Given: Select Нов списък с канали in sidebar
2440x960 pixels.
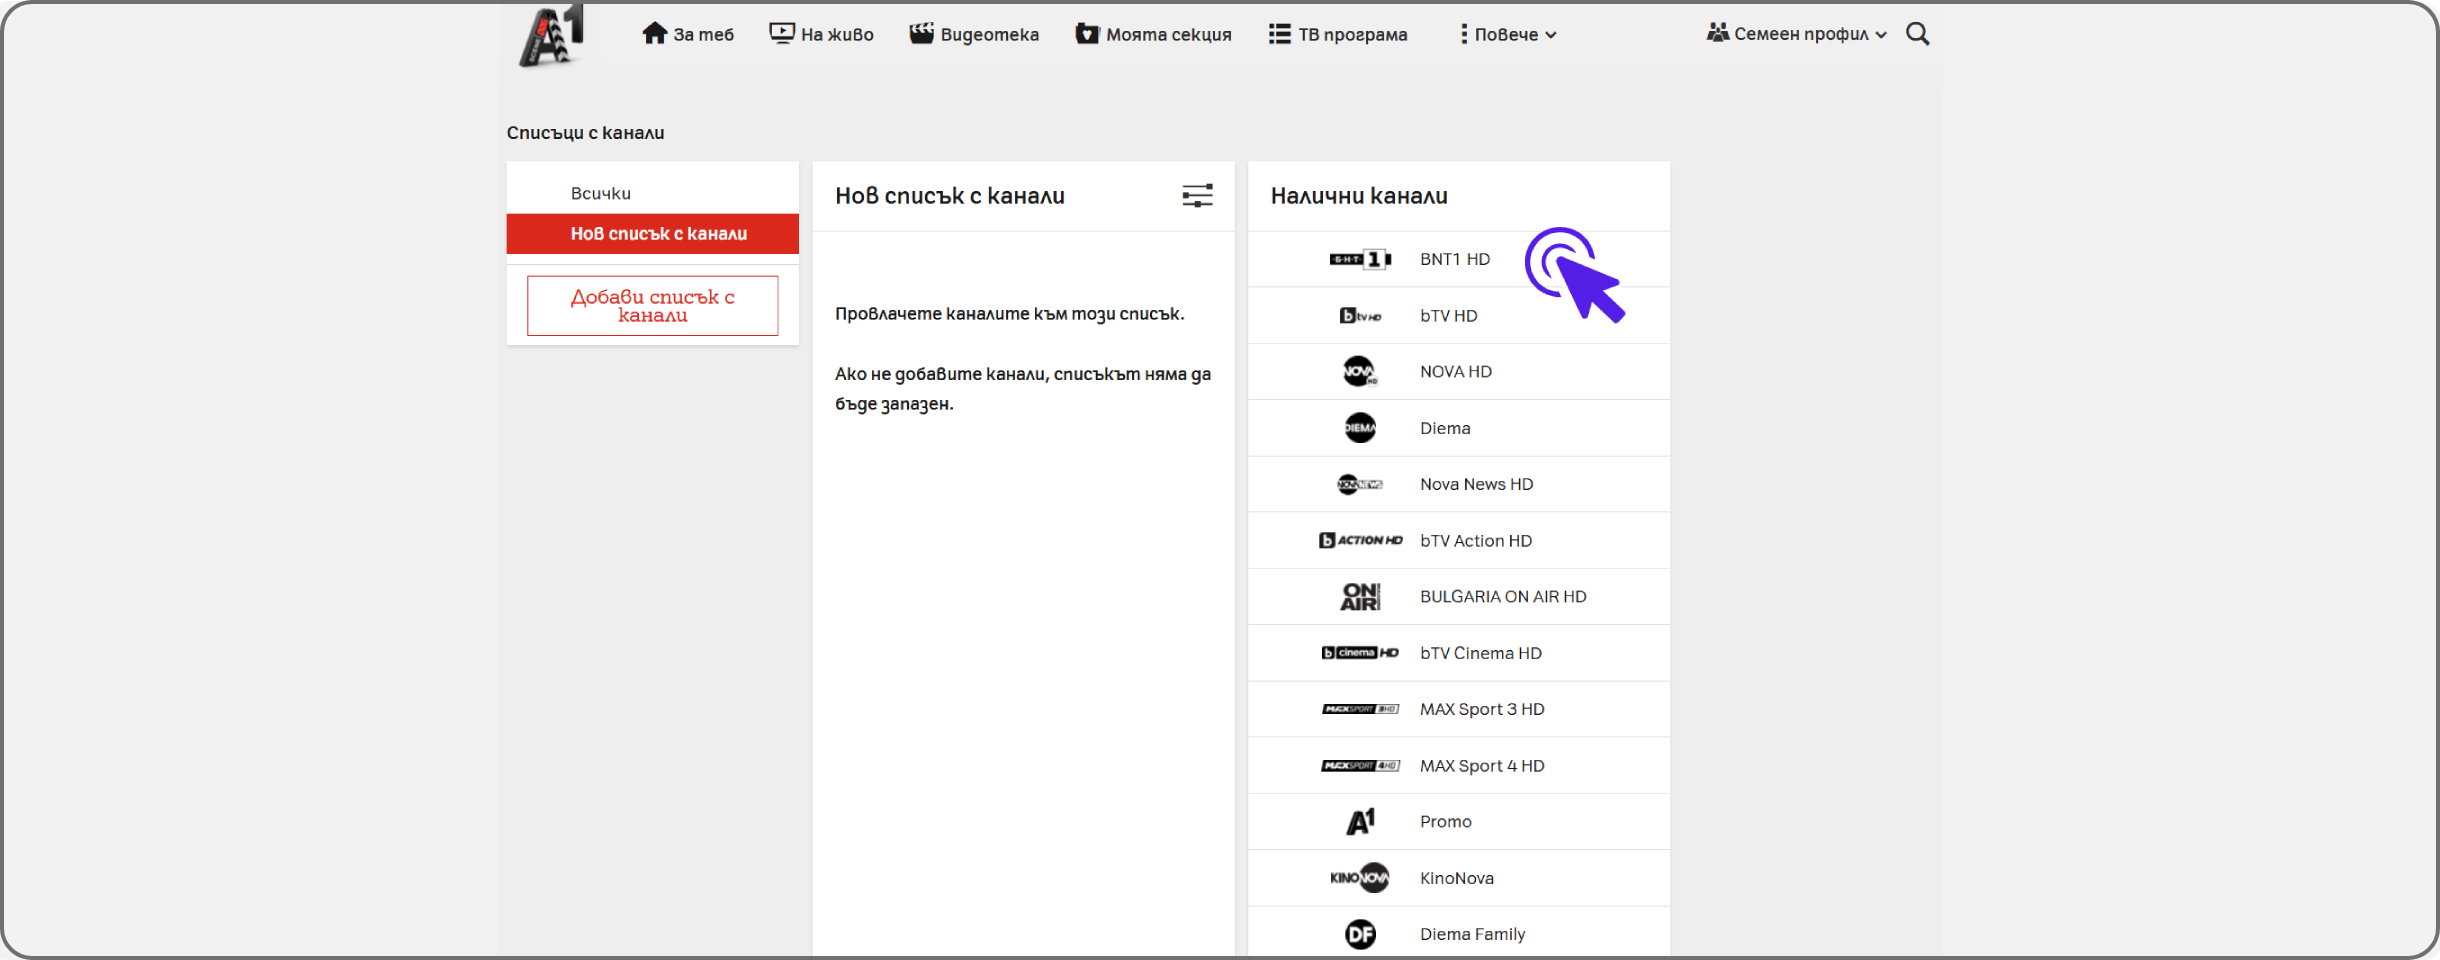Looking at the screenshot, I should pos(652,233).
